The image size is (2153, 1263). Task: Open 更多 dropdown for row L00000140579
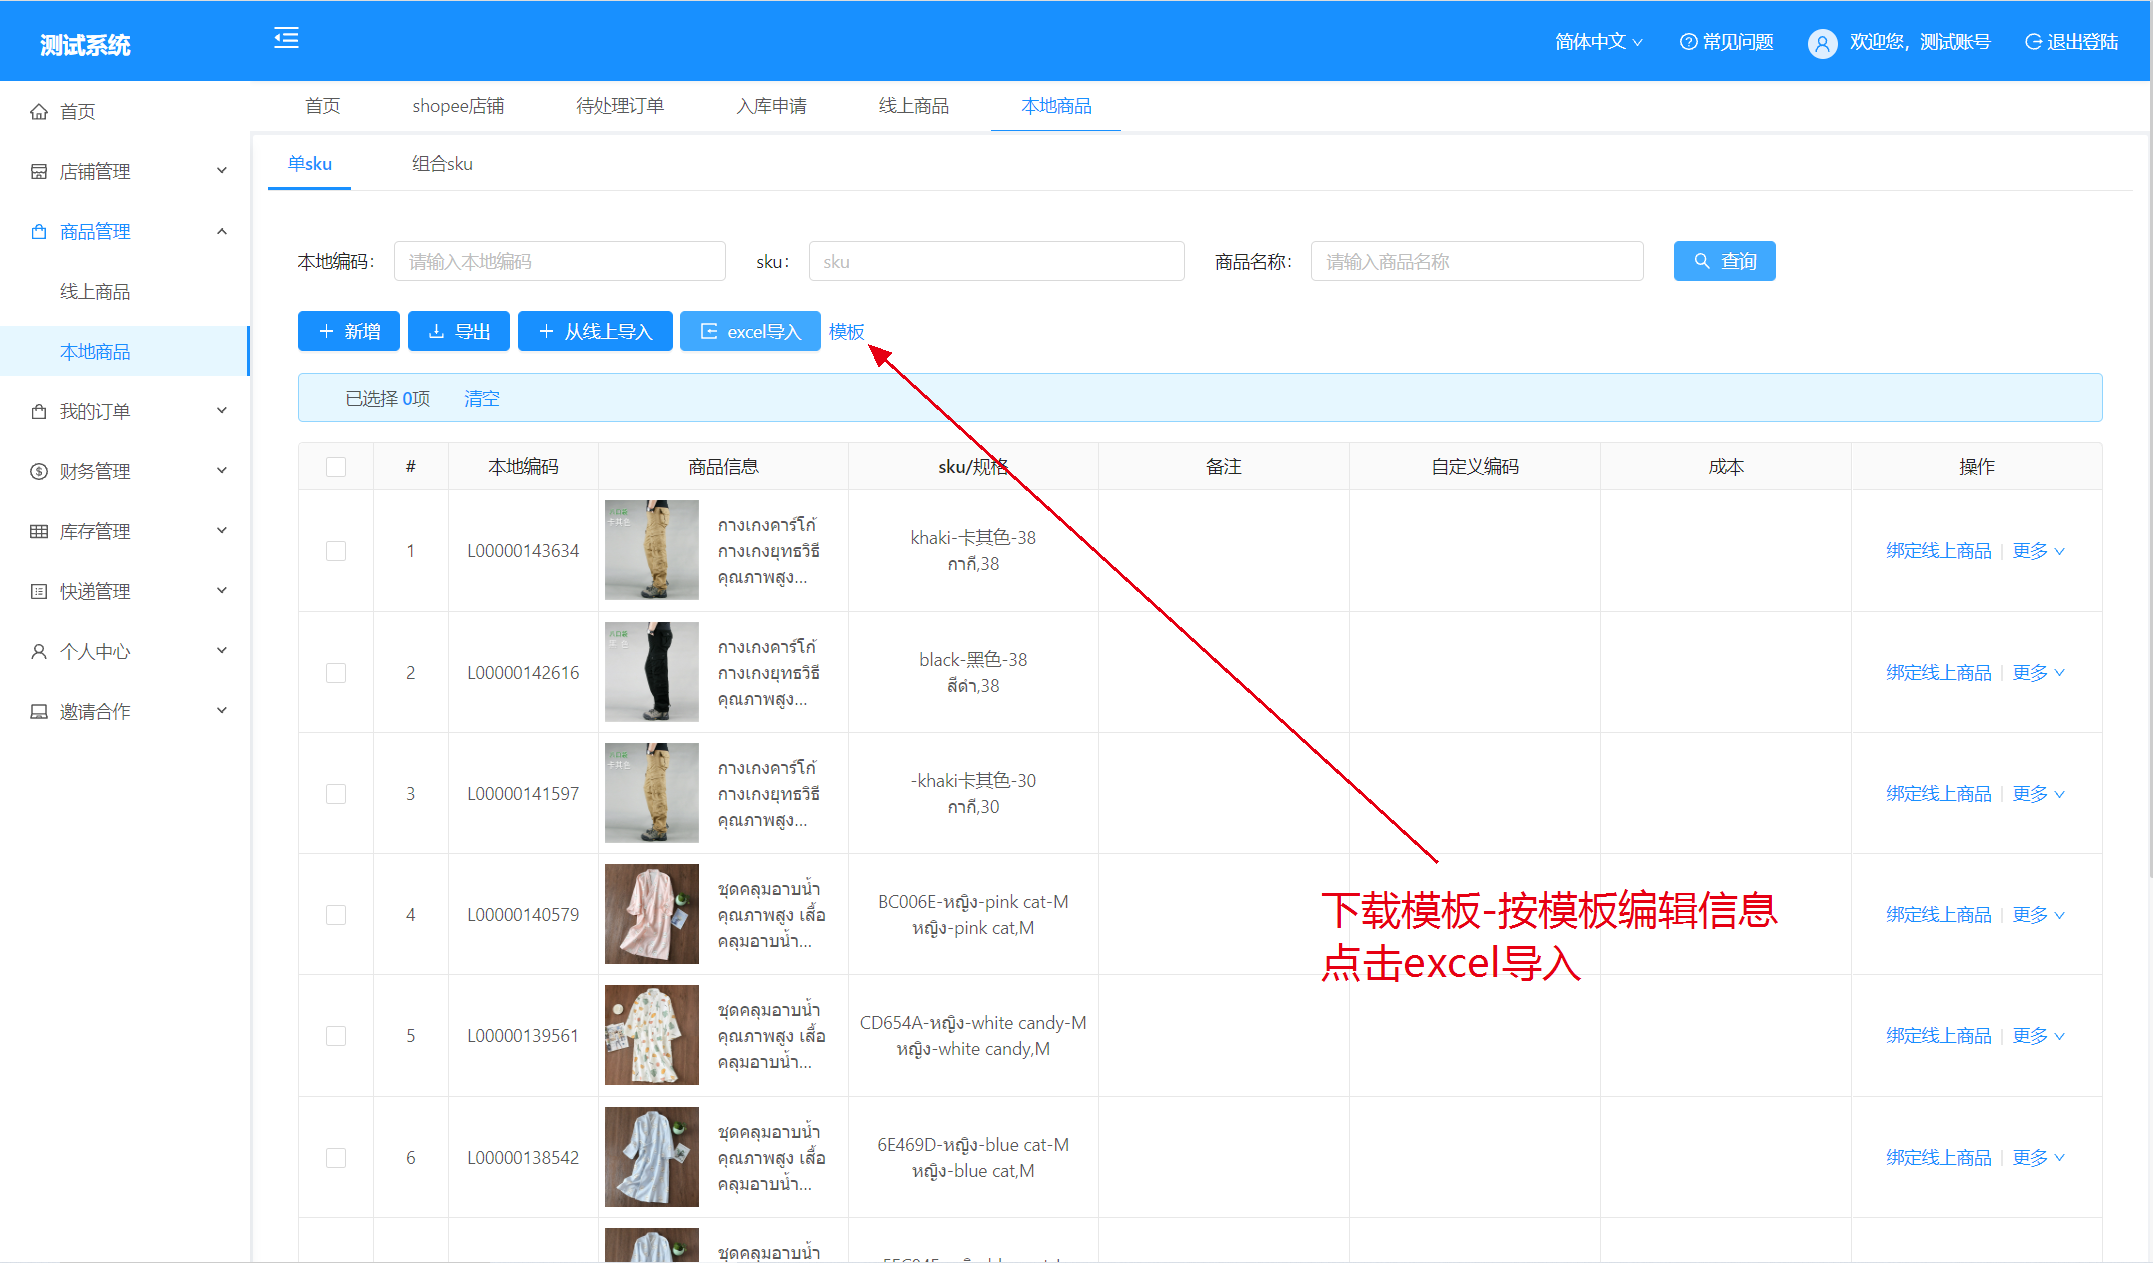[2038, 915]
